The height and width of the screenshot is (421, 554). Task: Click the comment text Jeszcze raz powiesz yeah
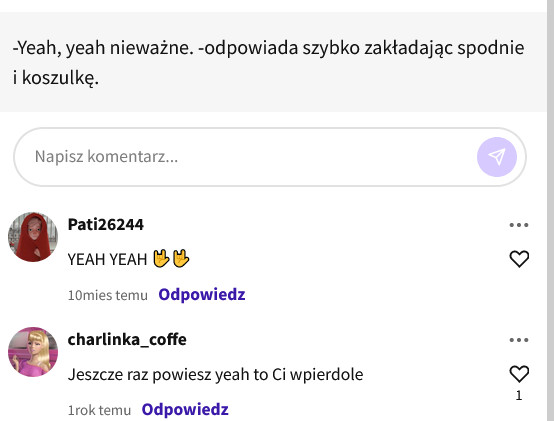[x=216, y=374]
